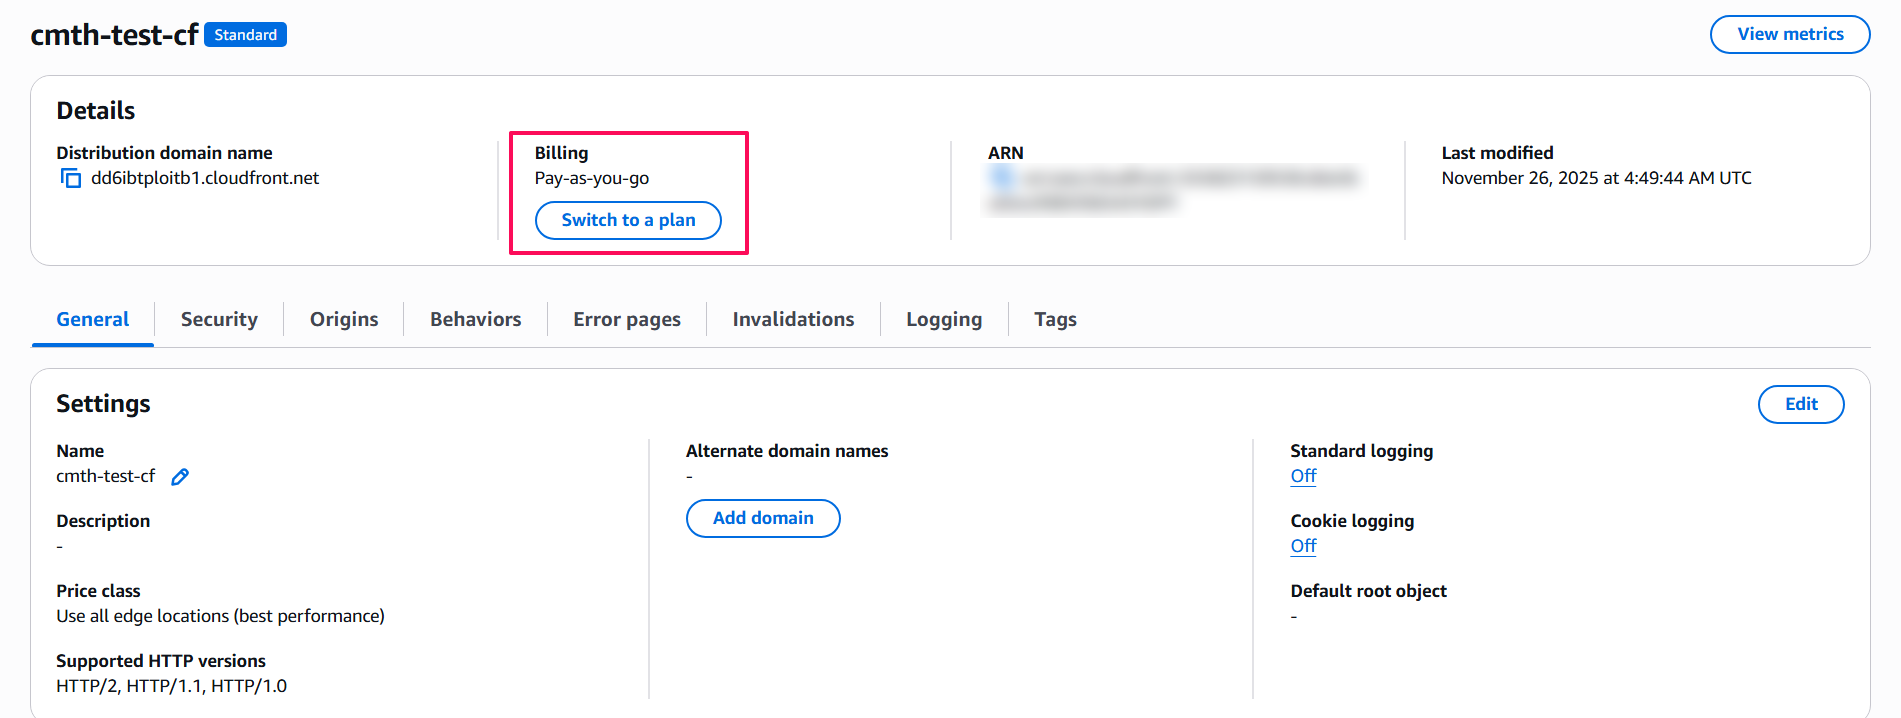Switch to the Logging tab

click(944, 319)
